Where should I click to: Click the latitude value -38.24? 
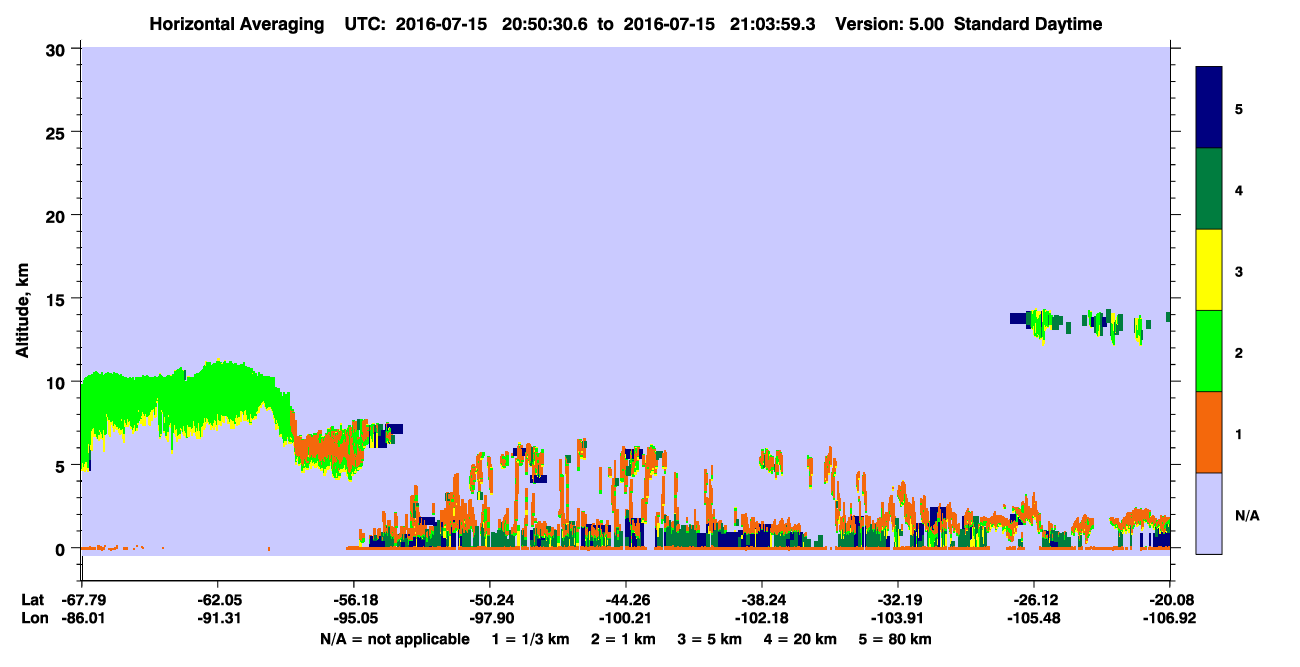tap(762, 600)
